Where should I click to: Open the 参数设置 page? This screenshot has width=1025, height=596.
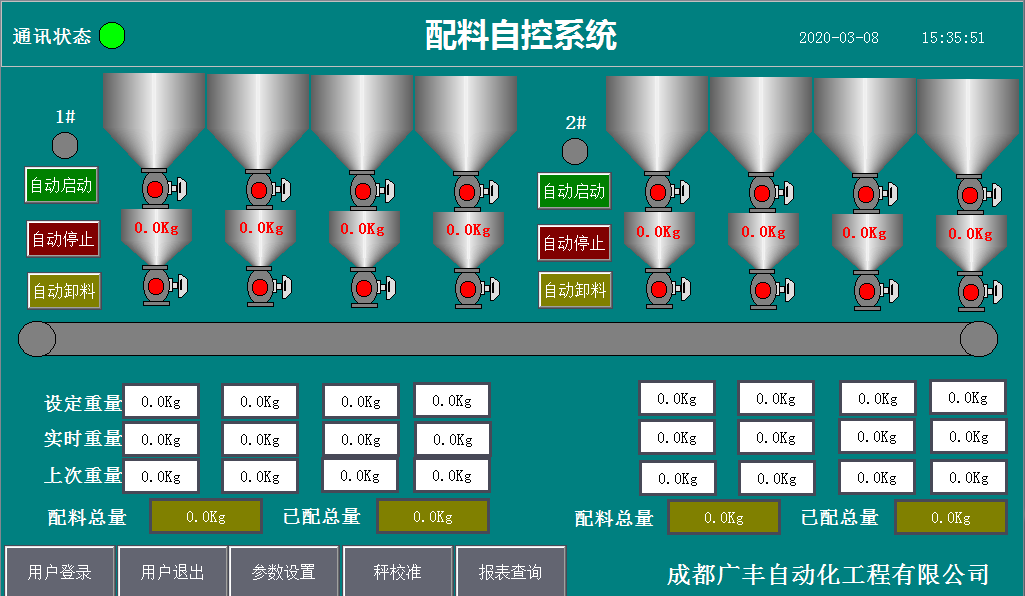283,572
